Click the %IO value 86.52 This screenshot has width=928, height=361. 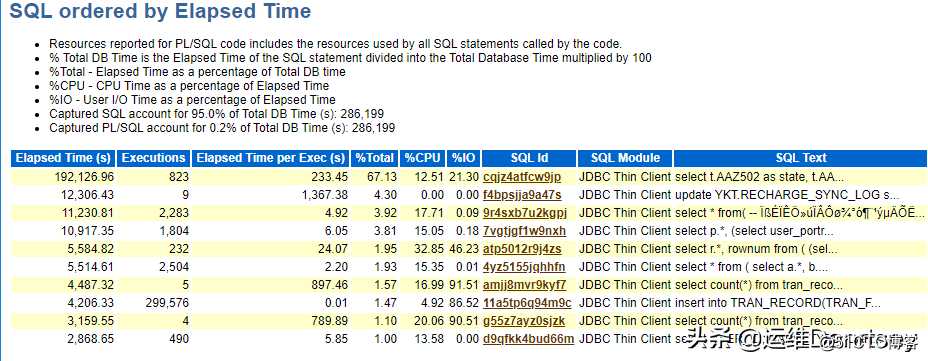[x=465, y=303]
